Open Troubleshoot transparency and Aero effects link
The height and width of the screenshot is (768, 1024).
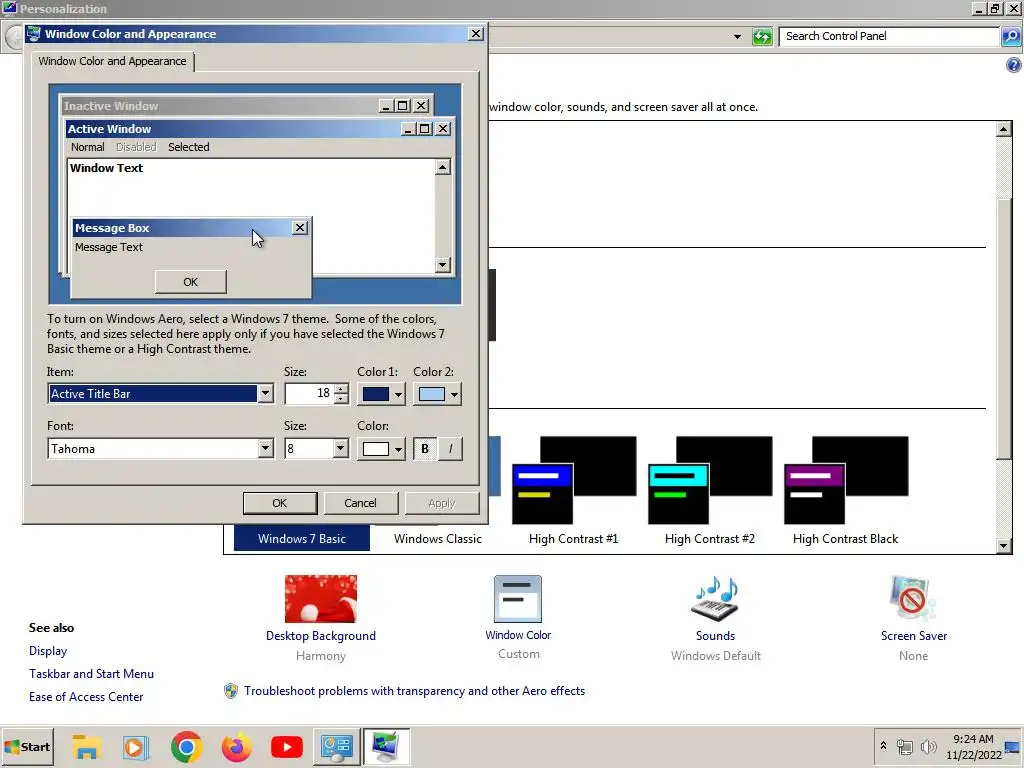pyautogui.click(x=415, y=691)
